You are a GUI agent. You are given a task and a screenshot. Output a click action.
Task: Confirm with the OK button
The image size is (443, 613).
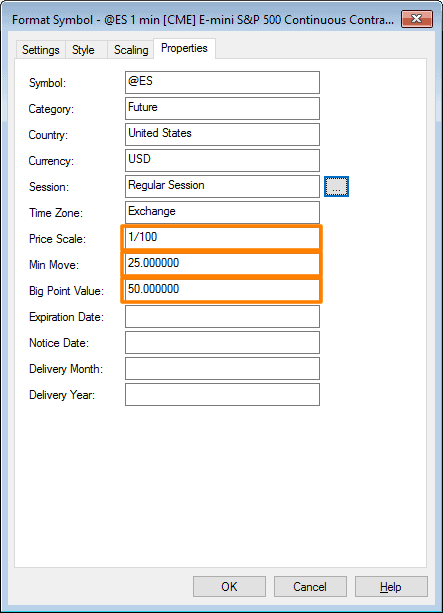point(229,586)
